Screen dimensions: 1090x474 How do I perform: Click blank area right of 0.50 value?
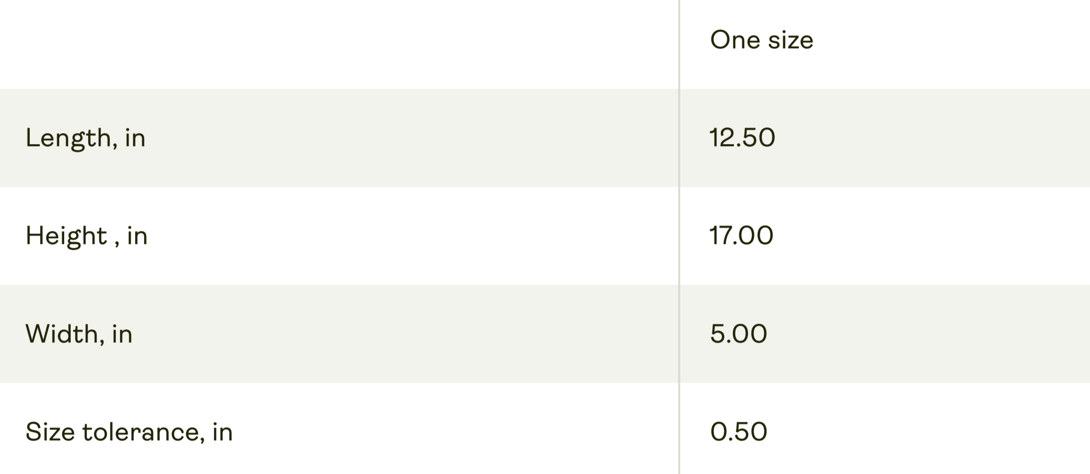click(x=930, y=432)
